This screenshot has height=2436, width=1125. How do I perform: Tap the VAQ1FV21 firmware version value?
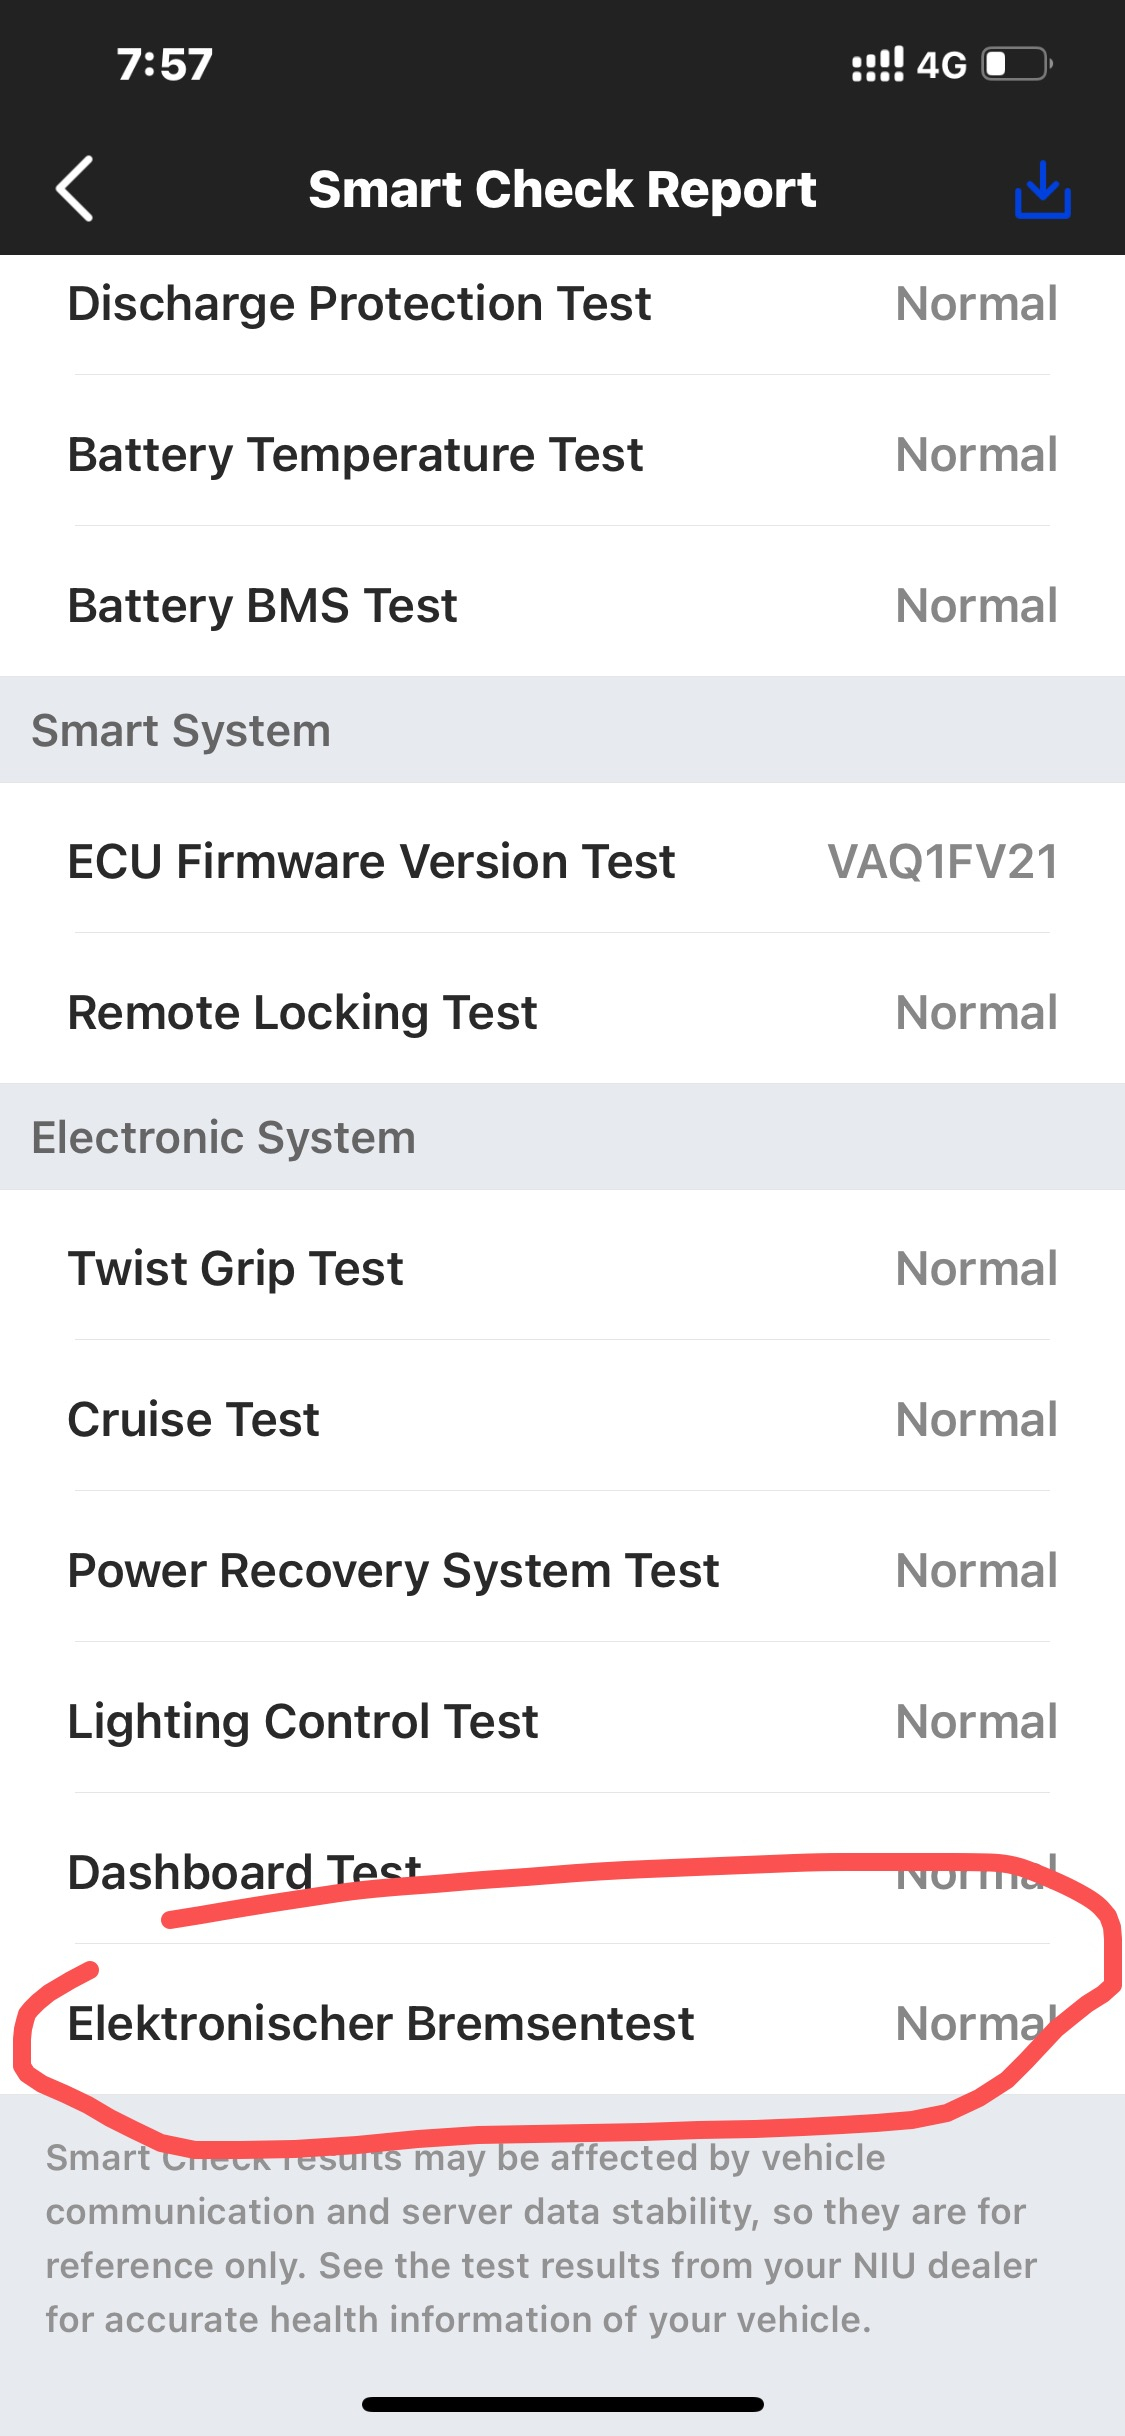point(942,862)
